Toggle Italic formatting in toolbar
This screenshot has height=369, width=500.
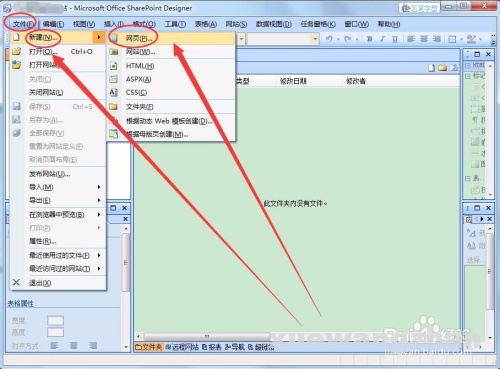coord(382,39)
